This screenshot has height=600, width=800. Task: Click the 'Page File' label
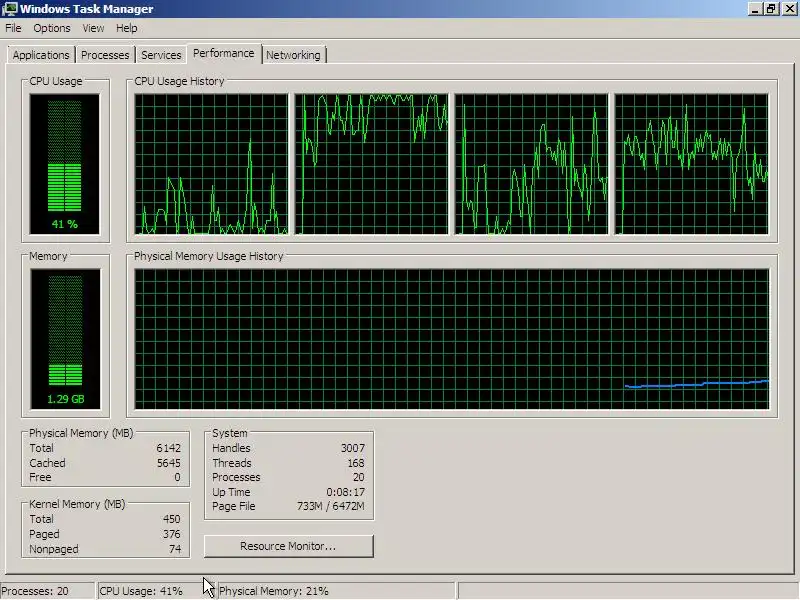point(234,507)
